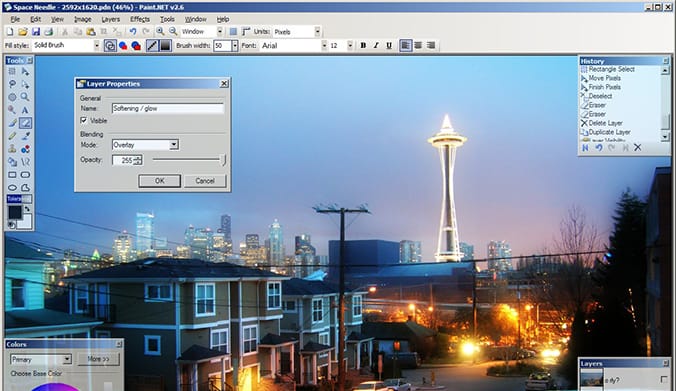Image resolution: width=676 pixels, height=391 pixels.
Task: Select the Recolor tool
Action: [25, 149]
